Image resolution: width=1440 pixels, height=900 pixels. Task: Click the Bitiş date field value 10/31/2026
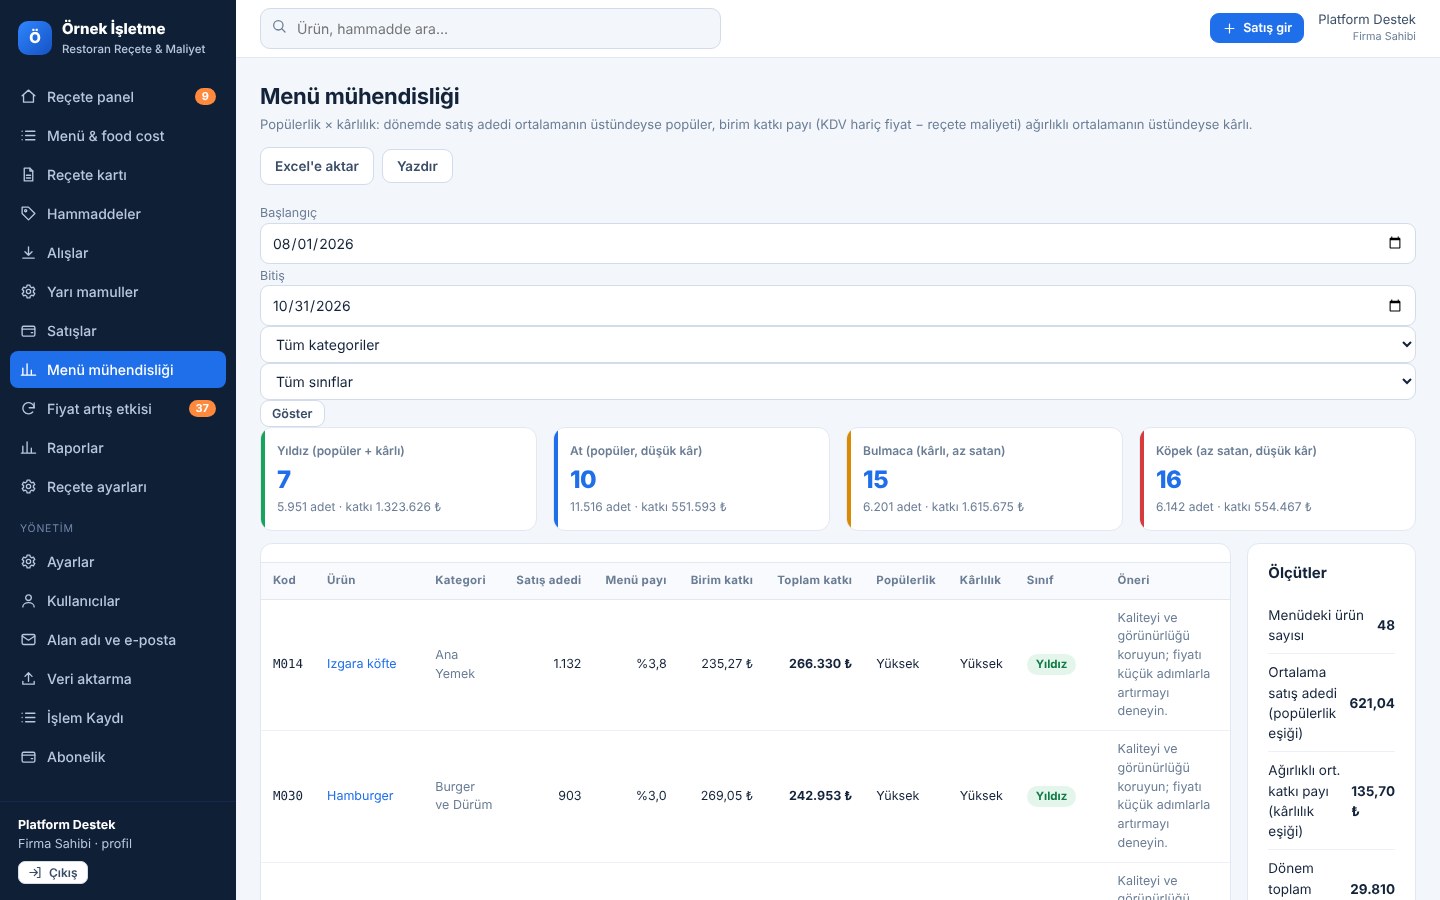coord(312,306)
